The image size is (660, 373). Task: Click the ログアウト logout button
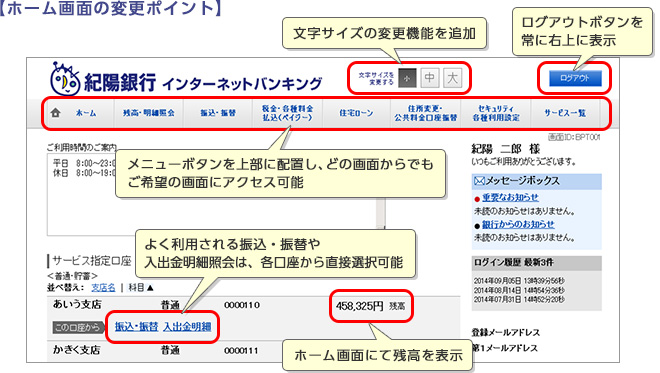point(575,78)
